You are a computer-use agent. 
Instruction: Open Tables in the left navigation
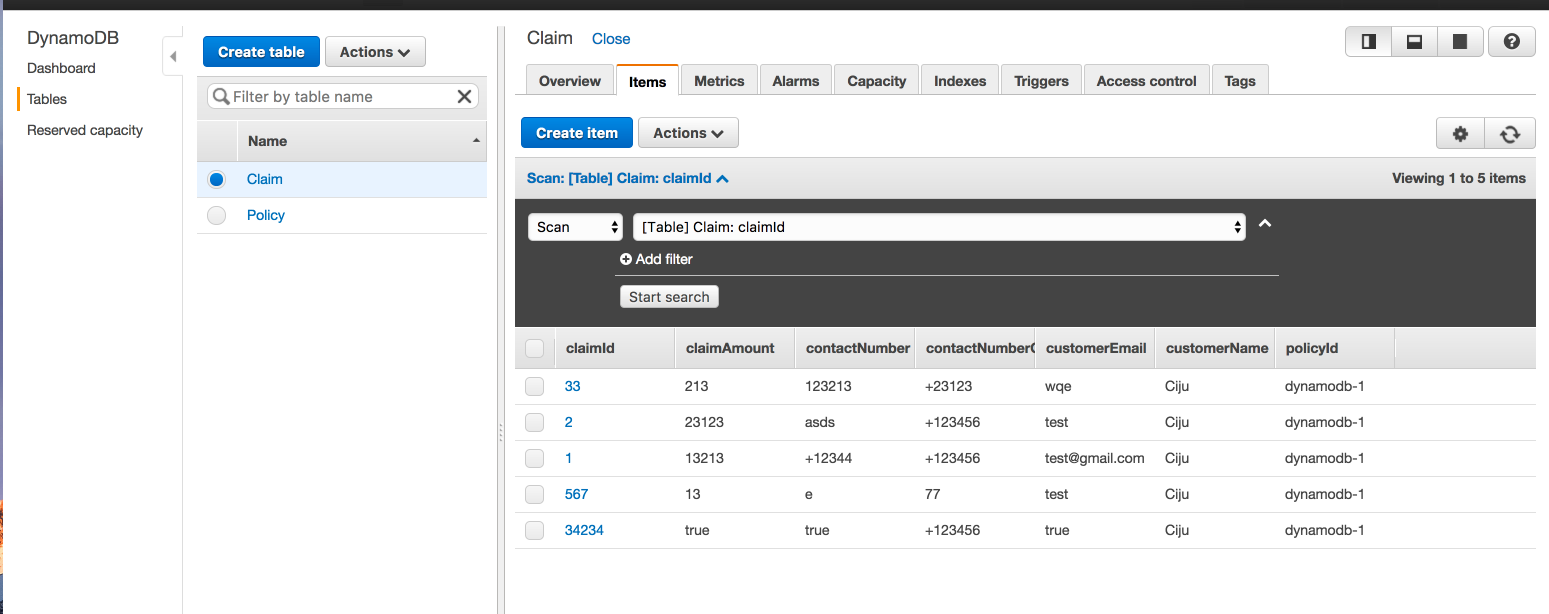click(x=47, y=99)
